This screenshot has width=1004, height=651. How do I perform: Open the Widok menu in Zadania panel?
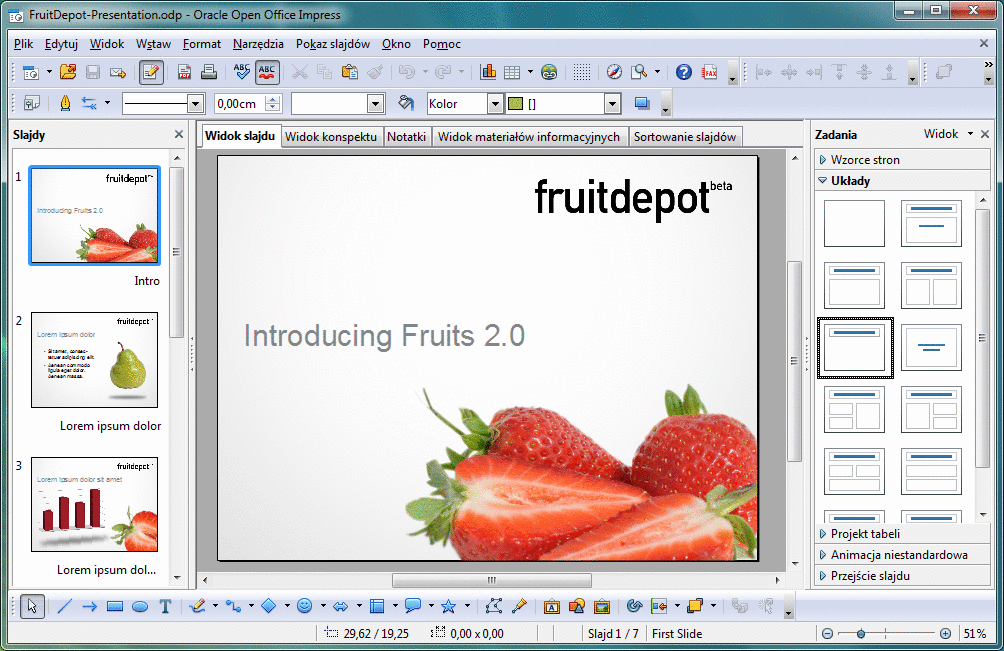948,134
